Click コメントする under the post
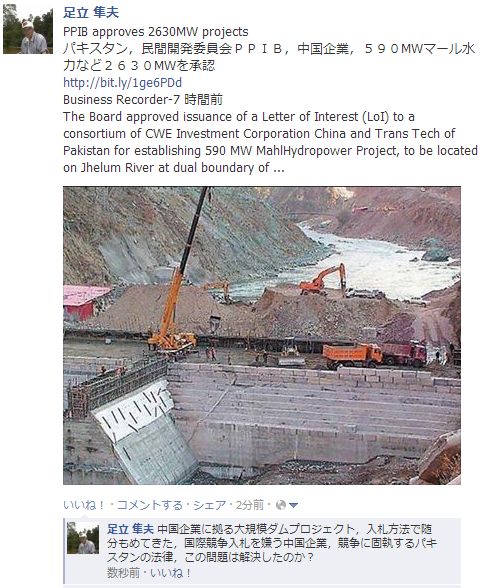 point(150,505)
